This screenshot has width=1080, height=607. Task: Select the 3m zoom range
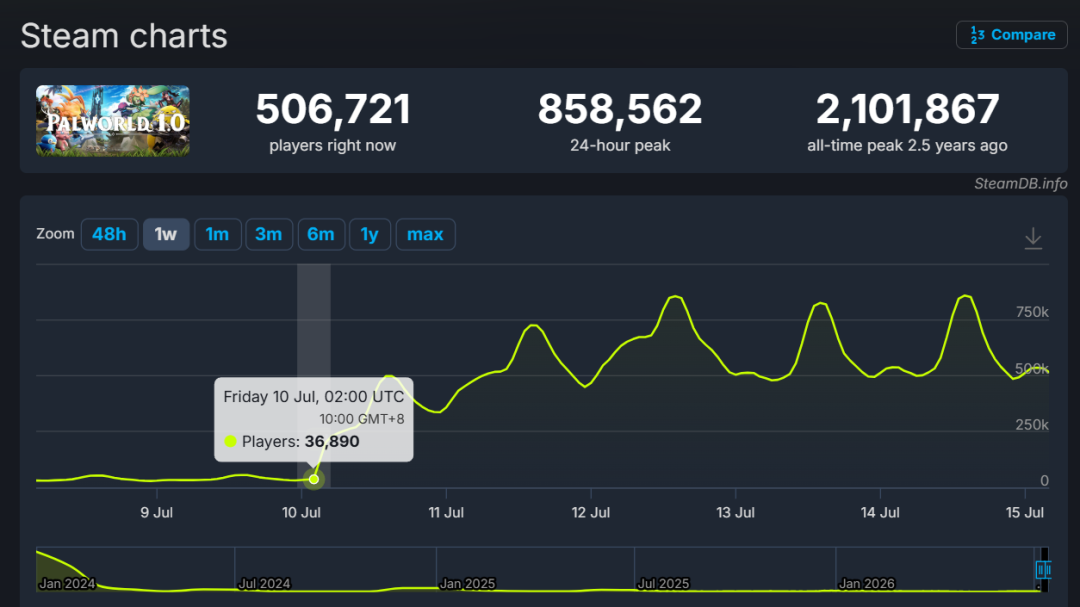click(269, 234)
